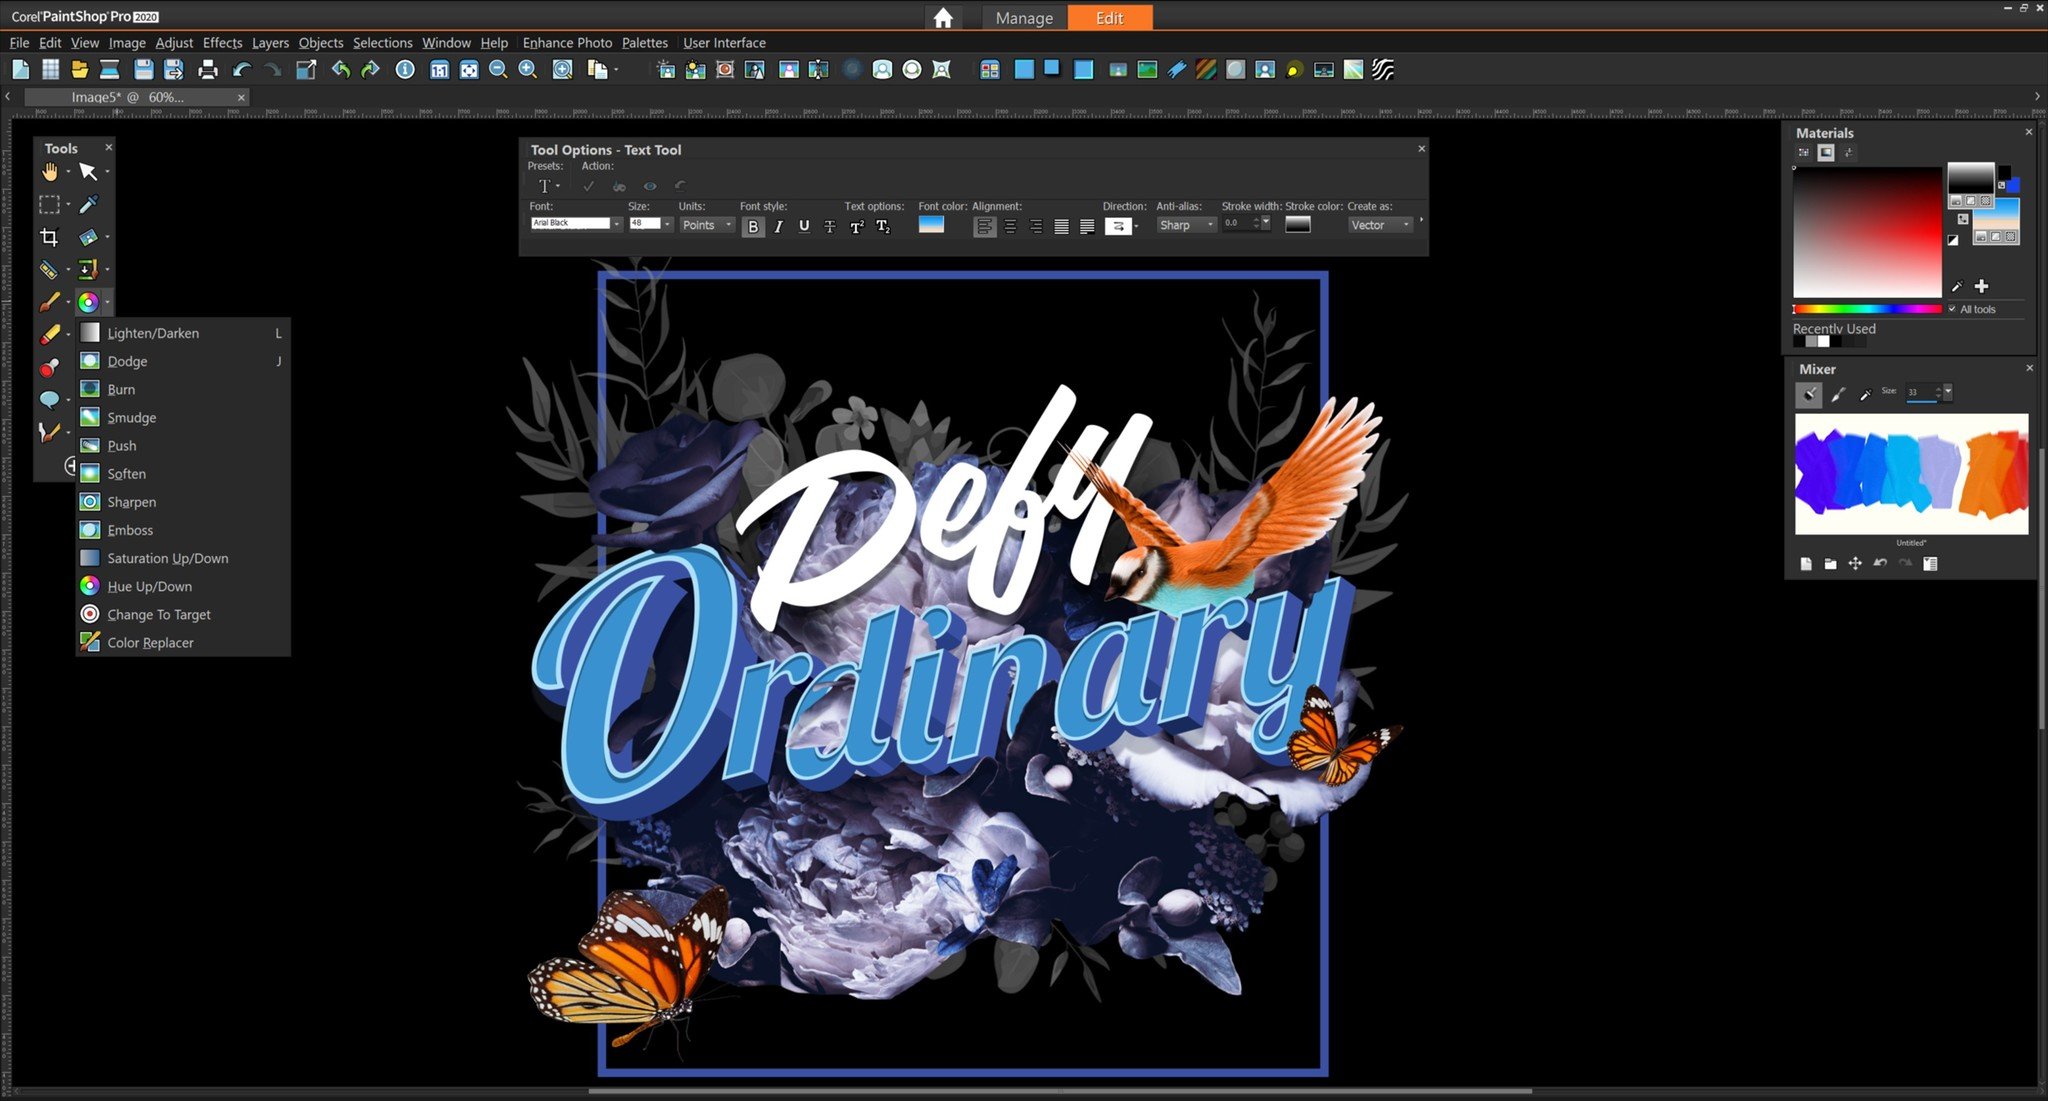Image resolution: width=2048 pixels, height=1101 pixels.
Task: Click the New image toolbar icon
Action: click(x=20, y=69)
